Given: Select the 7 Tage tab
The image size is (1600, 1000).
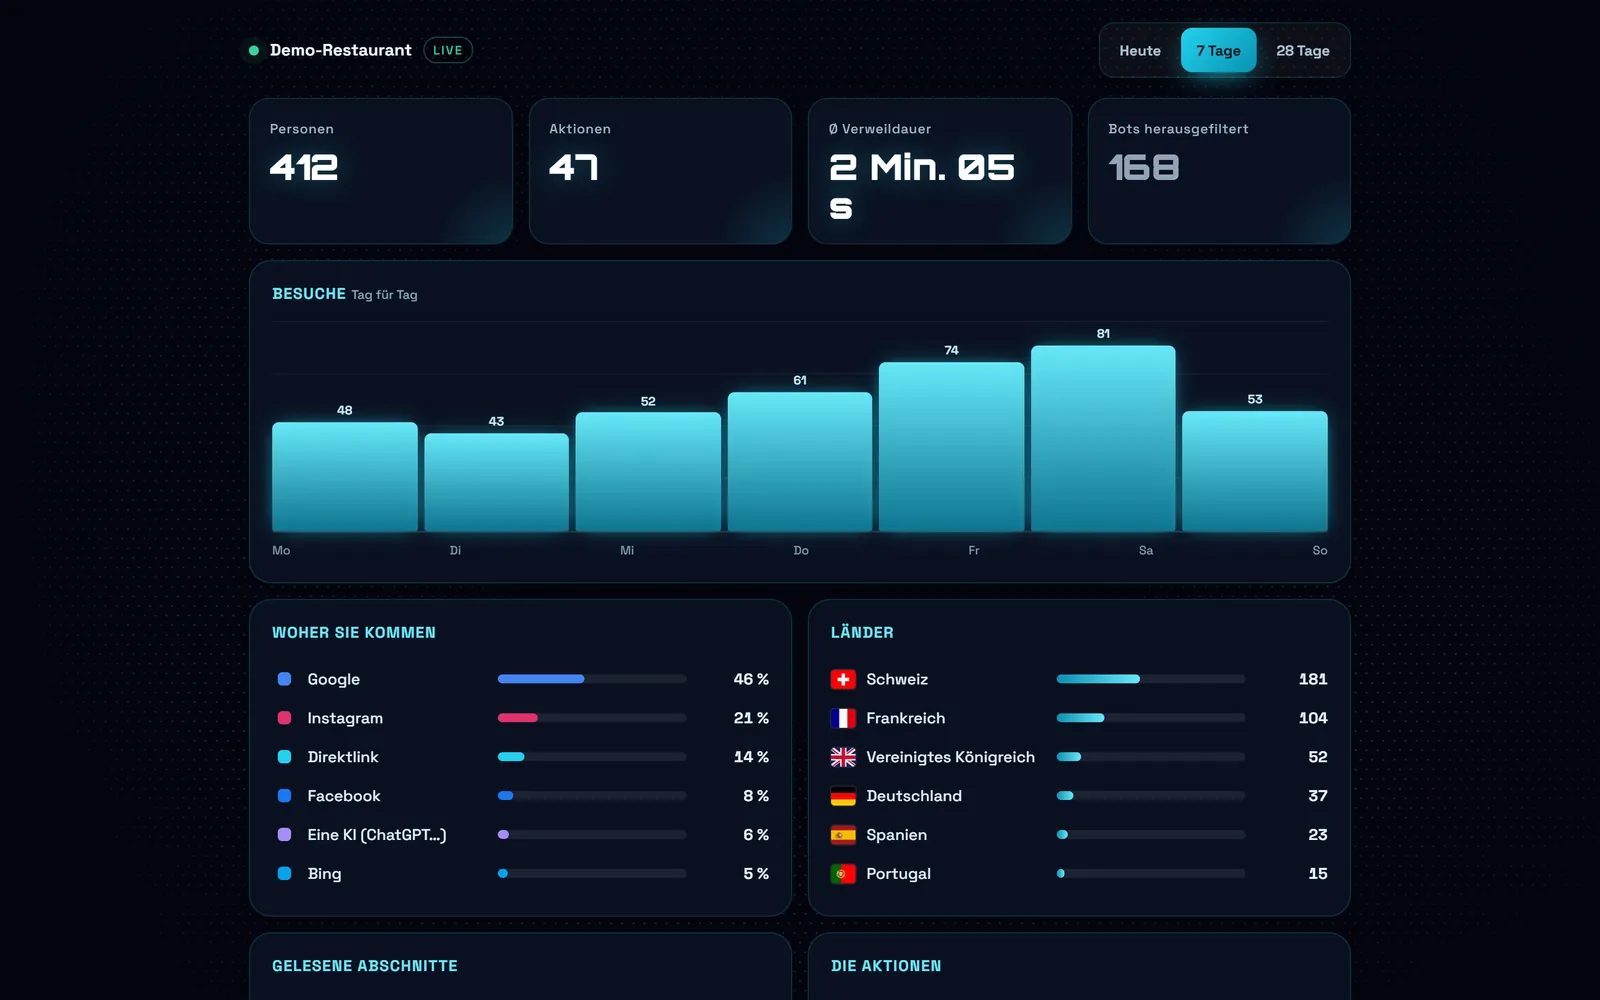Looking at the screenshot, I should pos(1218,50).
